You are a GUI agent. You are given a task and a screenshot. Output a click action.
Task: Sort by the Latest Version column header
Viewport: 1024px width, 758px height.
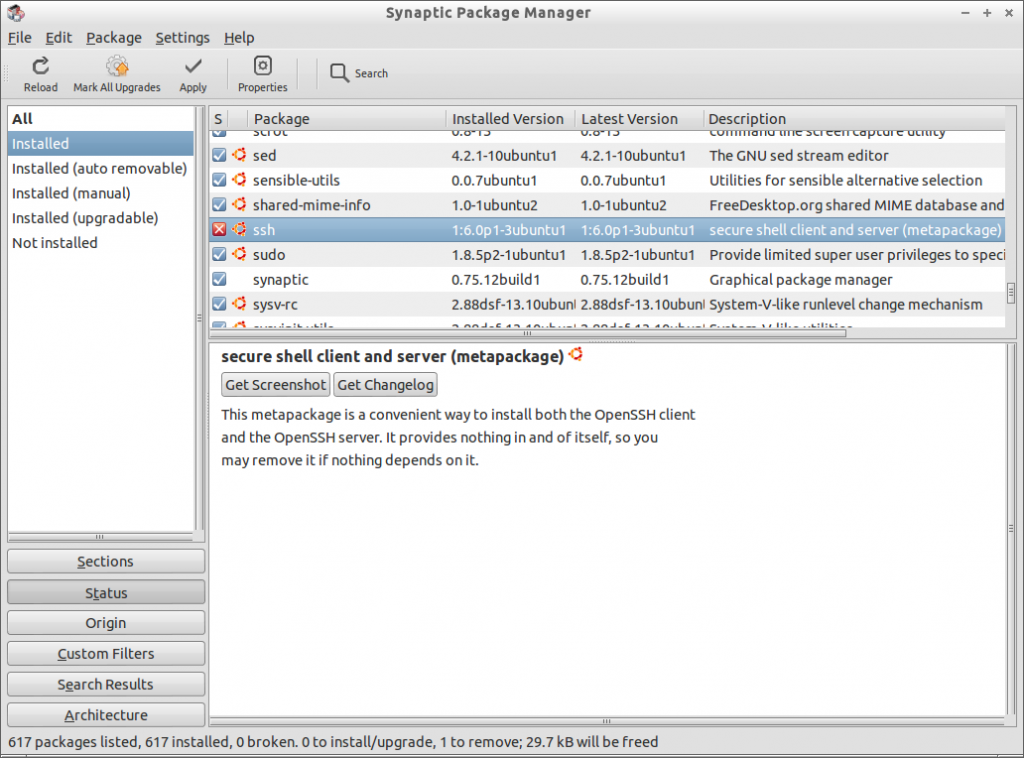point(630,119)
